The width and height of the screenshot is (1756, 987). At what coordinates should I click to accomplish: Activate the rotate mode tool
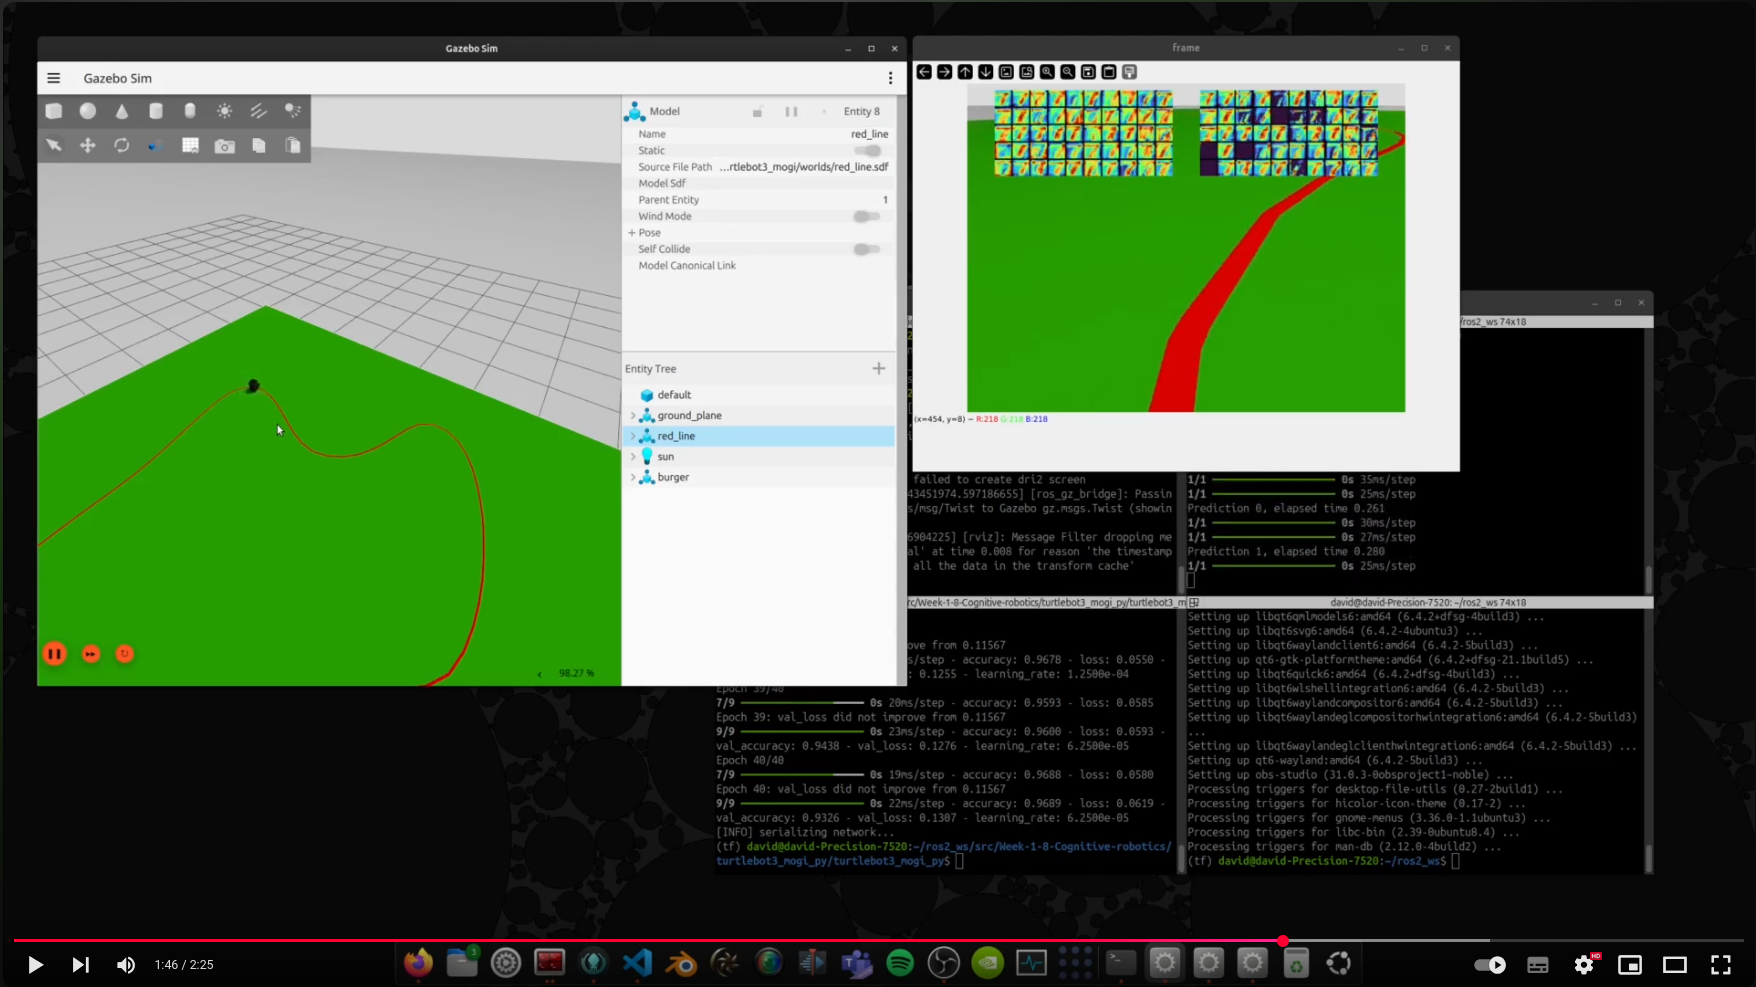[122, 145]
